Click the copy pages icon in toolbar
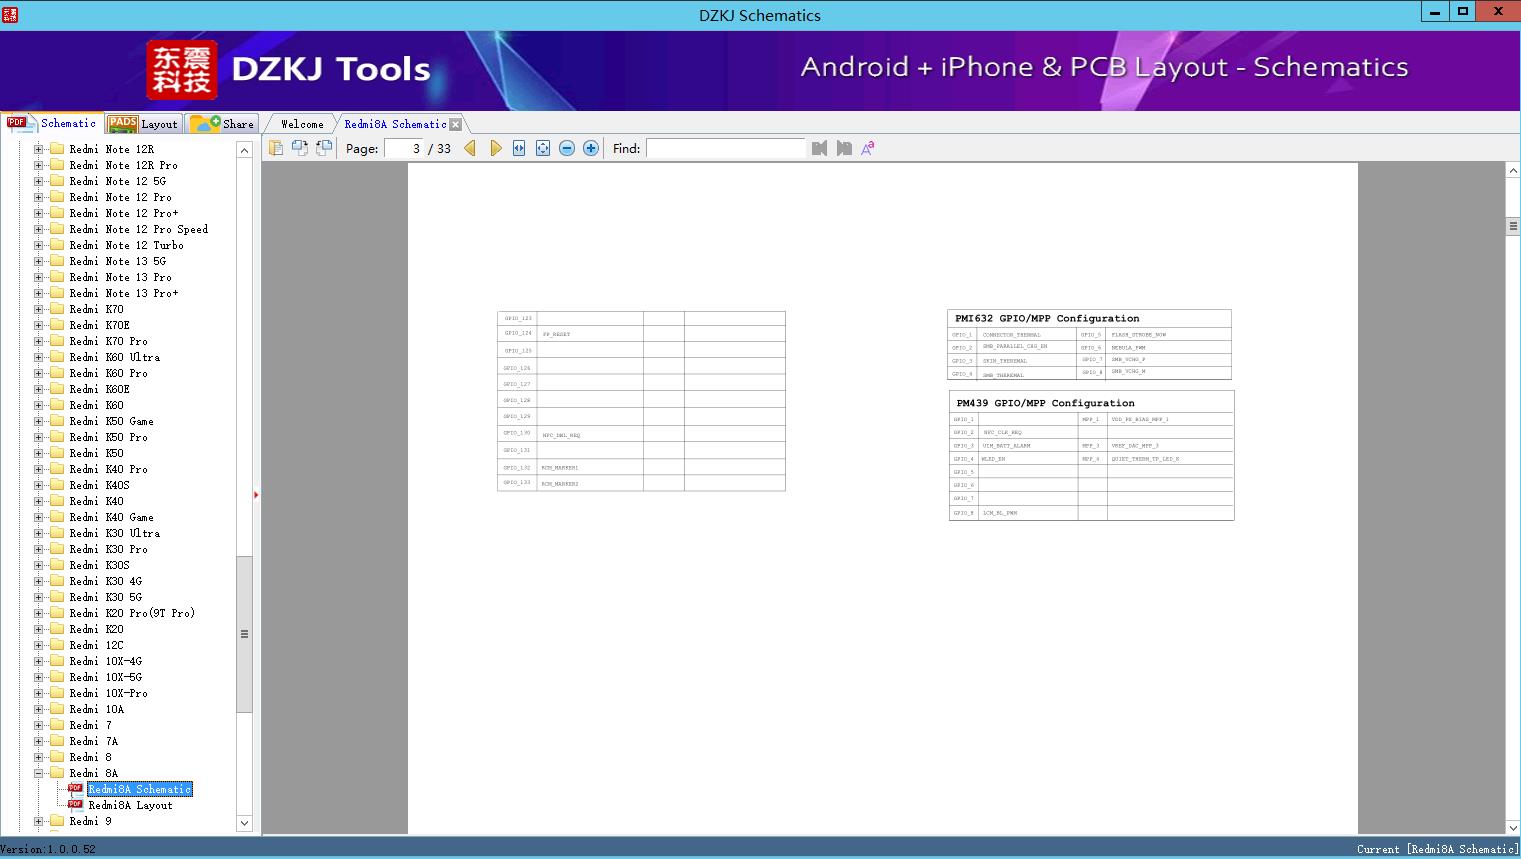 [x=276, y=148]
